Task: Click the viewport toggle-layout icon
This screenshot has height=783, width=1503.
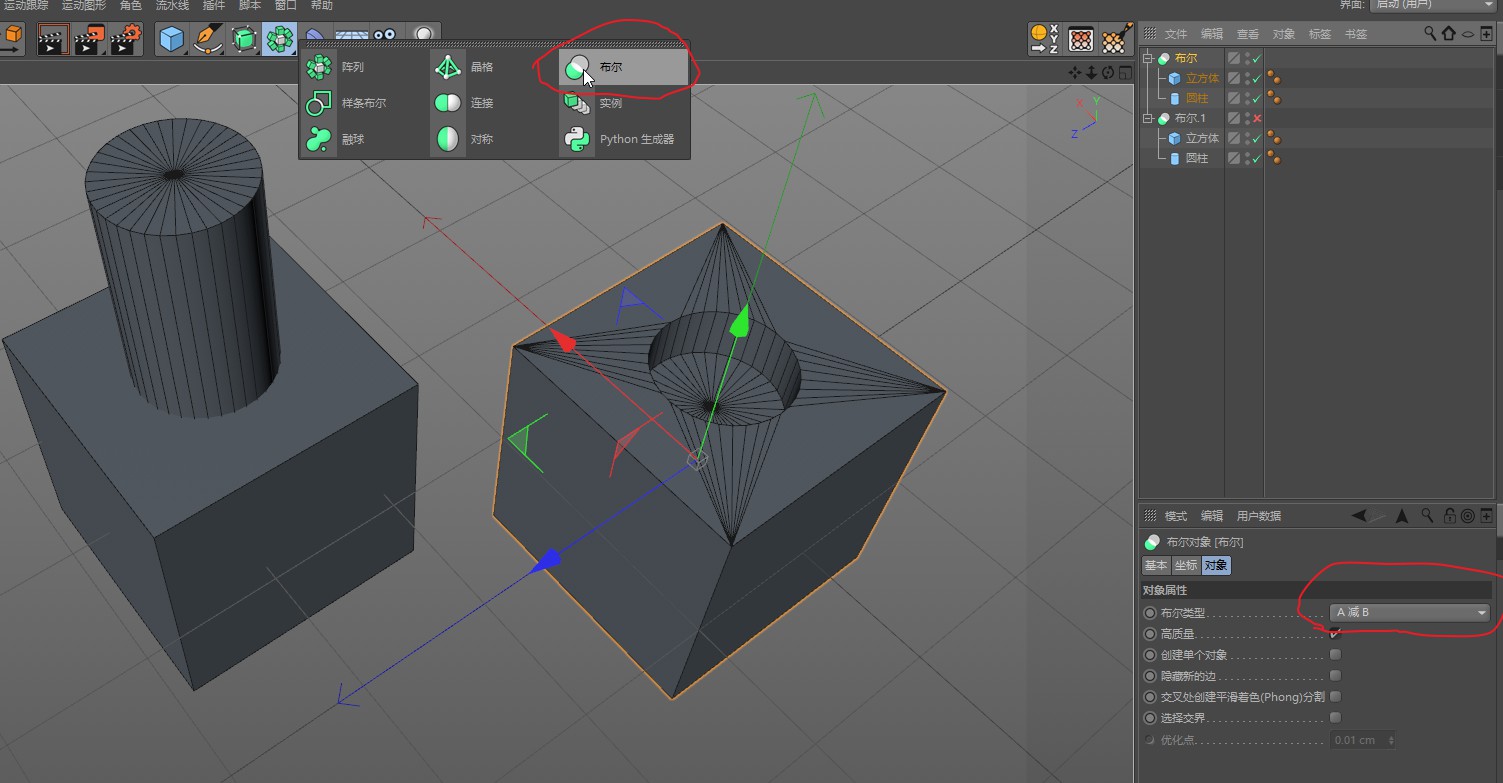Action: (1125, 73)
